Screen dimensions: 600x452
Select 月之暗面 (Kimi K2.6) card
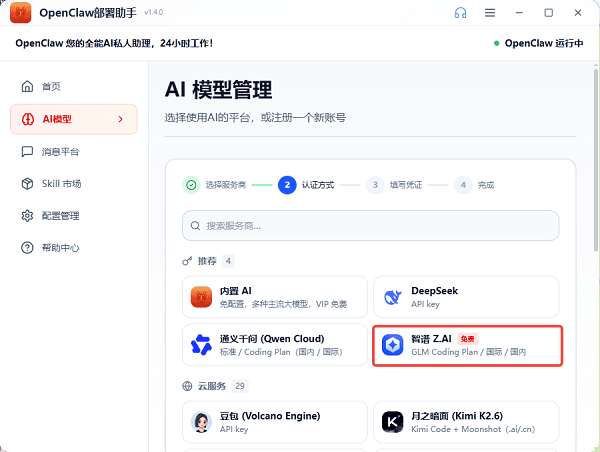[x=466, y=422]
